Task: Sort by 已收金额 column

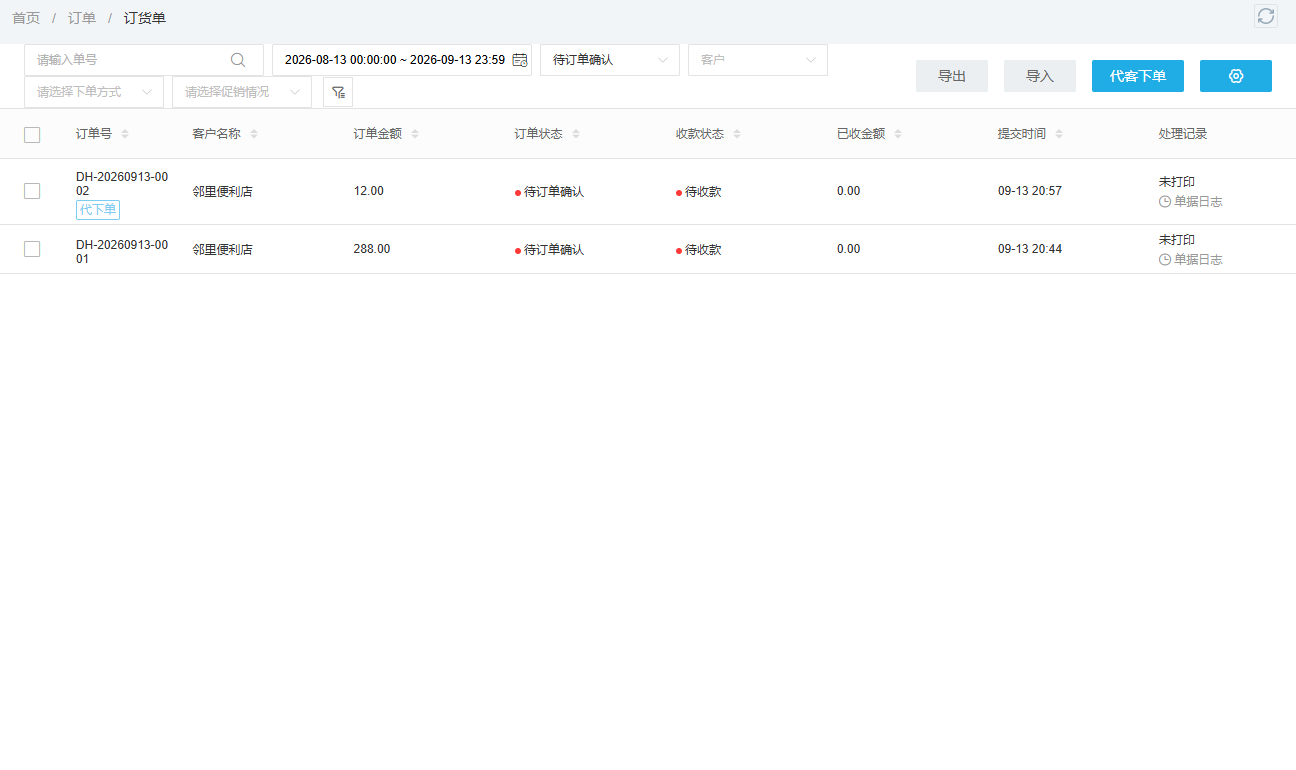Action: point(898,134)
